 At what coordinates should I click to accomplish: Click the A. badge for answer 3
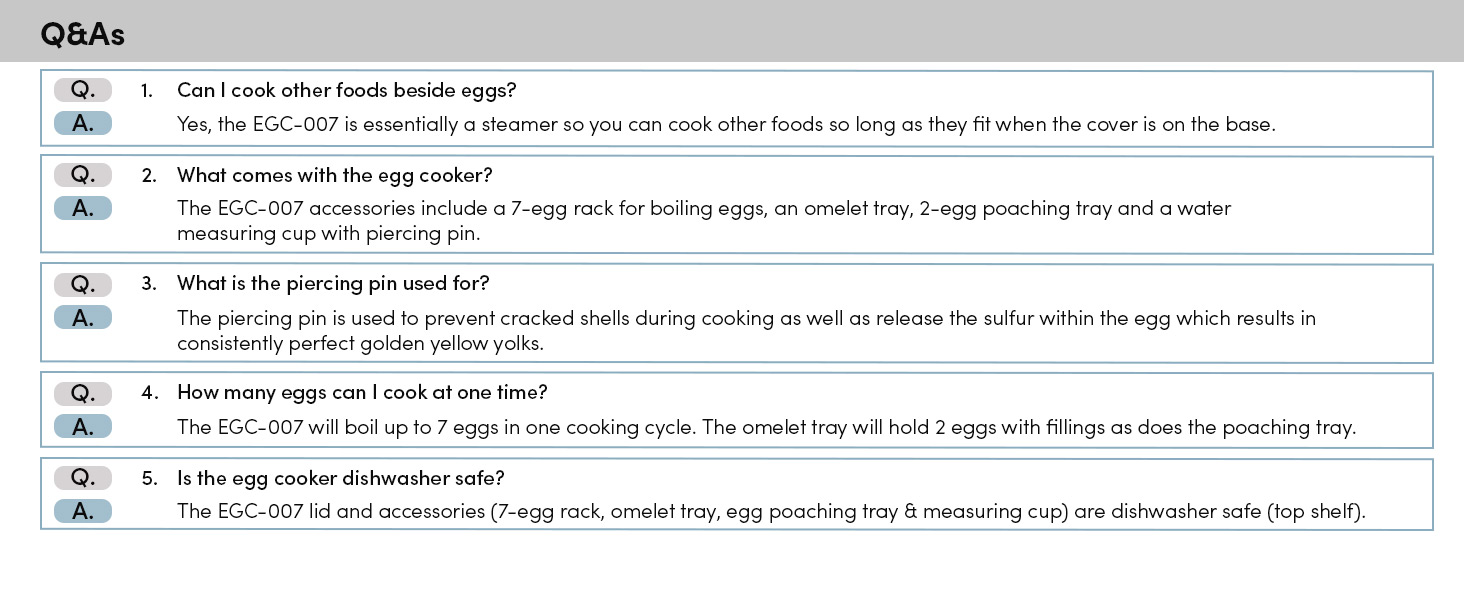[83, 317]
